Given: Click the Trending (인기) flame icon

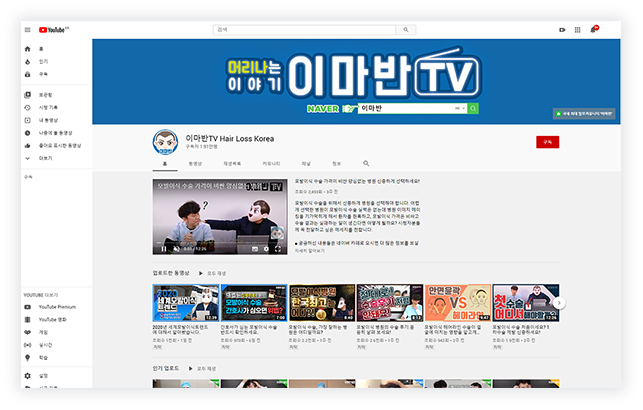Looking at the screenshot, I should coord(27,62).
